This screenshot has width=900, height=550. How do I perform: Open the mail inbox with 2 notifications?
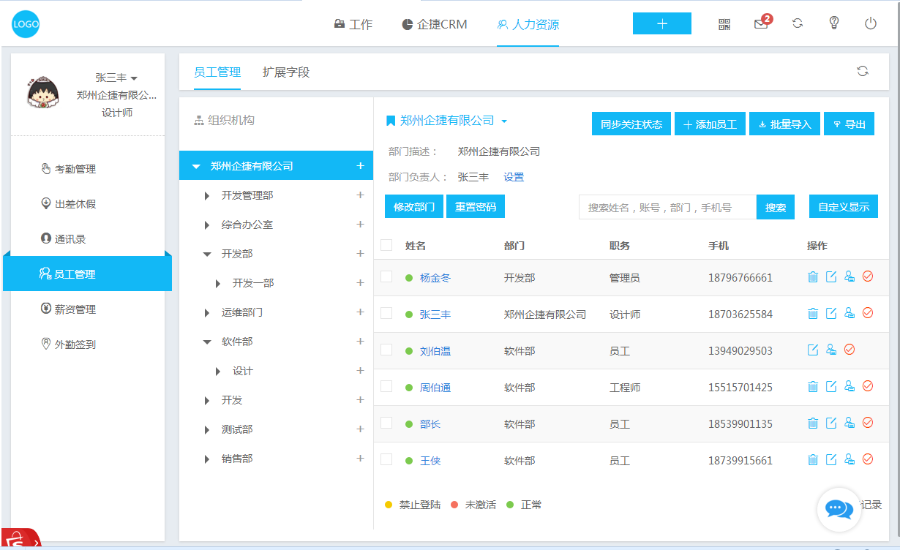761,24
